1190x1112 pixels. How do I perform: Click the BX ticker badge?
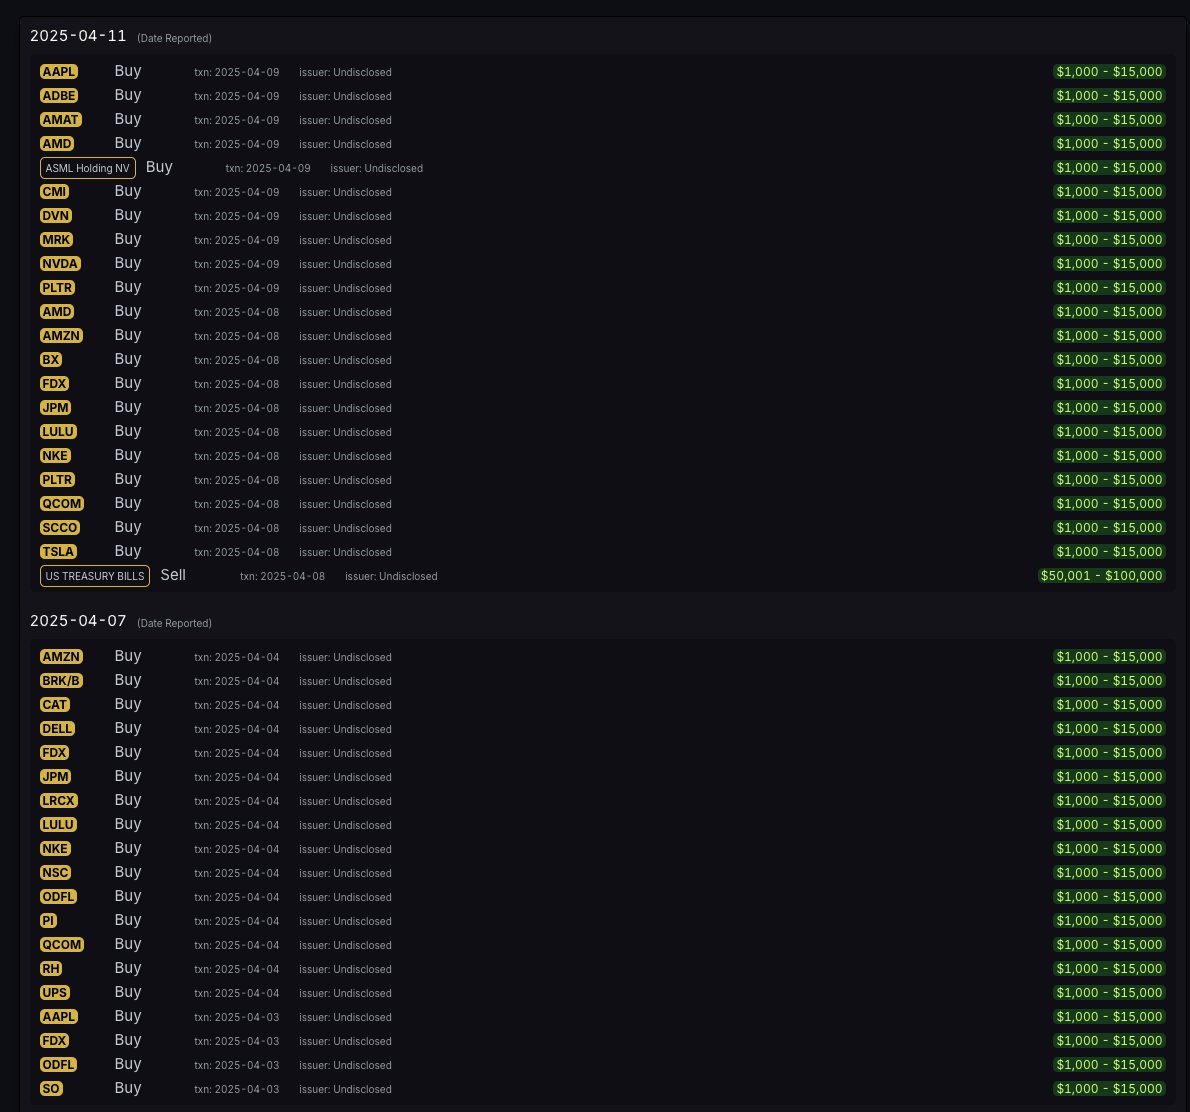[51, 360]
